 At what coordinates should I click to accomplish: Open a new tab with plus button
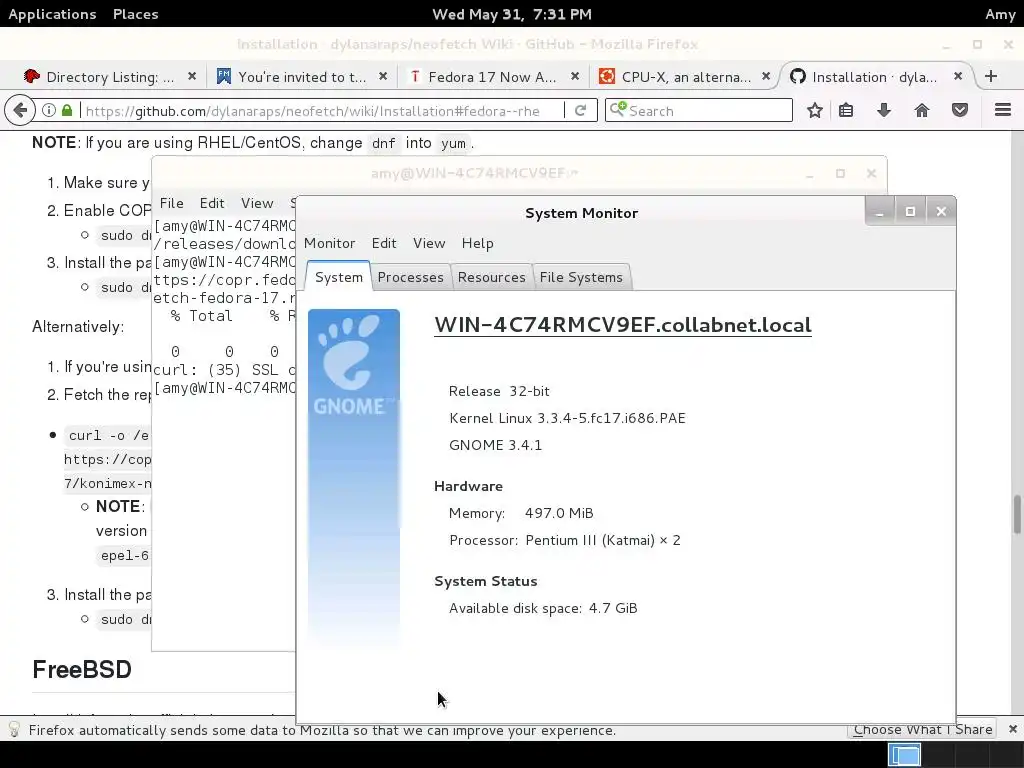point(991,76)
